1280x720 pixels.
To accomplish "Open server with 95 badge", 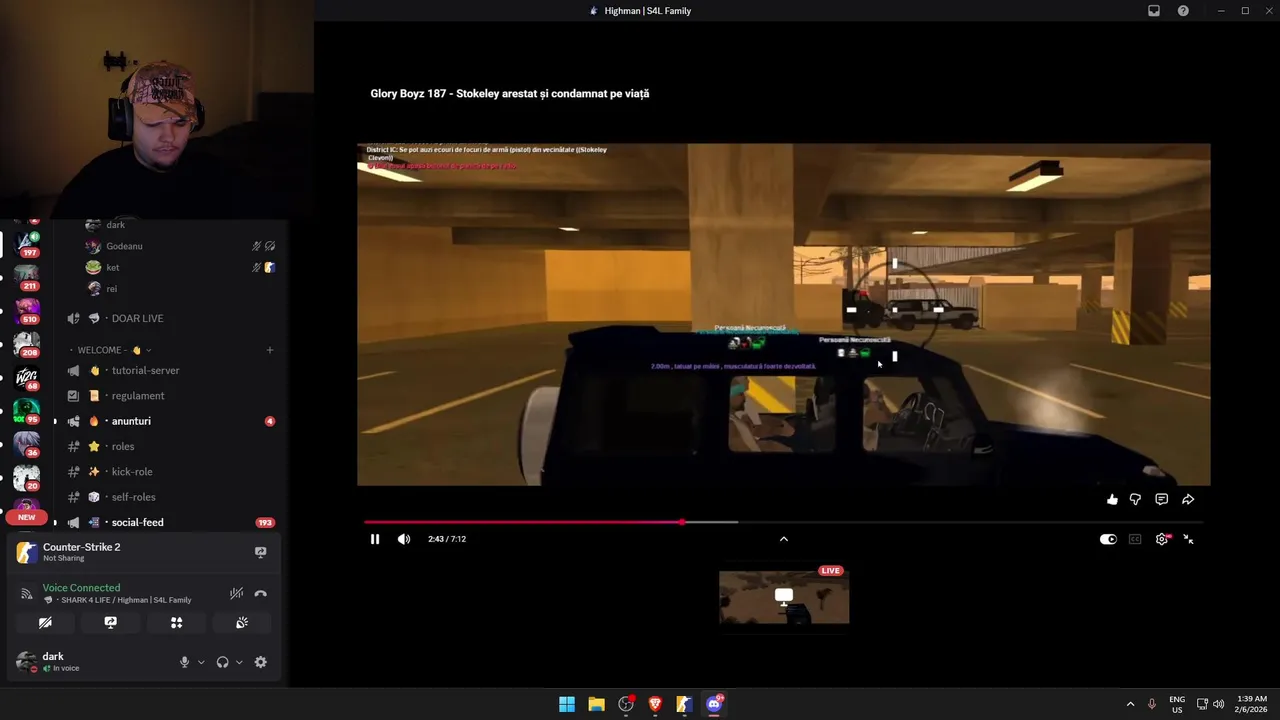I will pos(27,410).
